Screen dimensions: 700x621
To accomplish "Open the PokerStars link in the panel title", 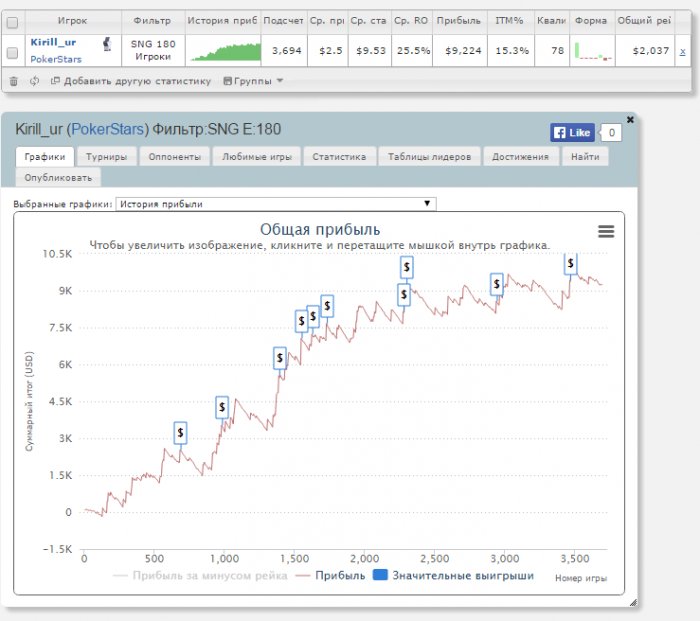I will pos(107,130).
